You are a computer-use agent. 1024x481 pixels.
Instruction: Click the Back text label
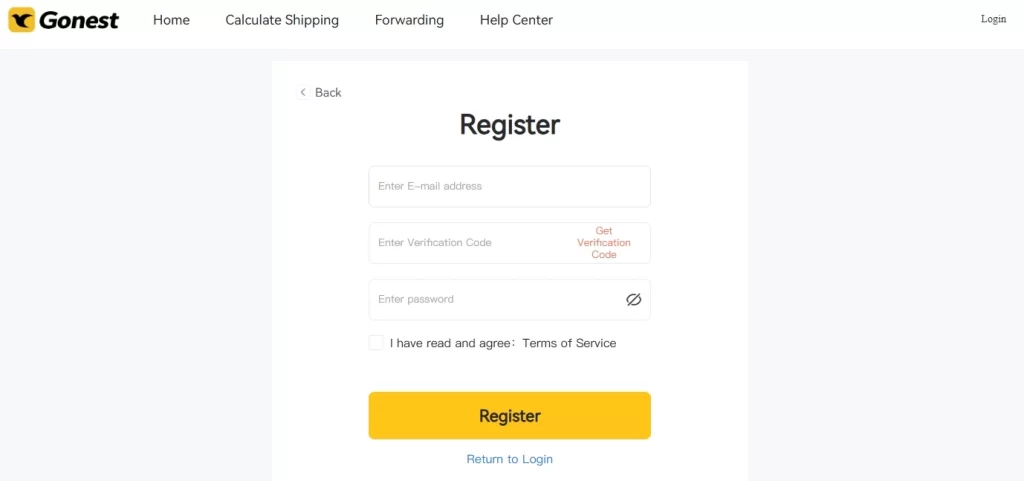click(x=328, y=93)
